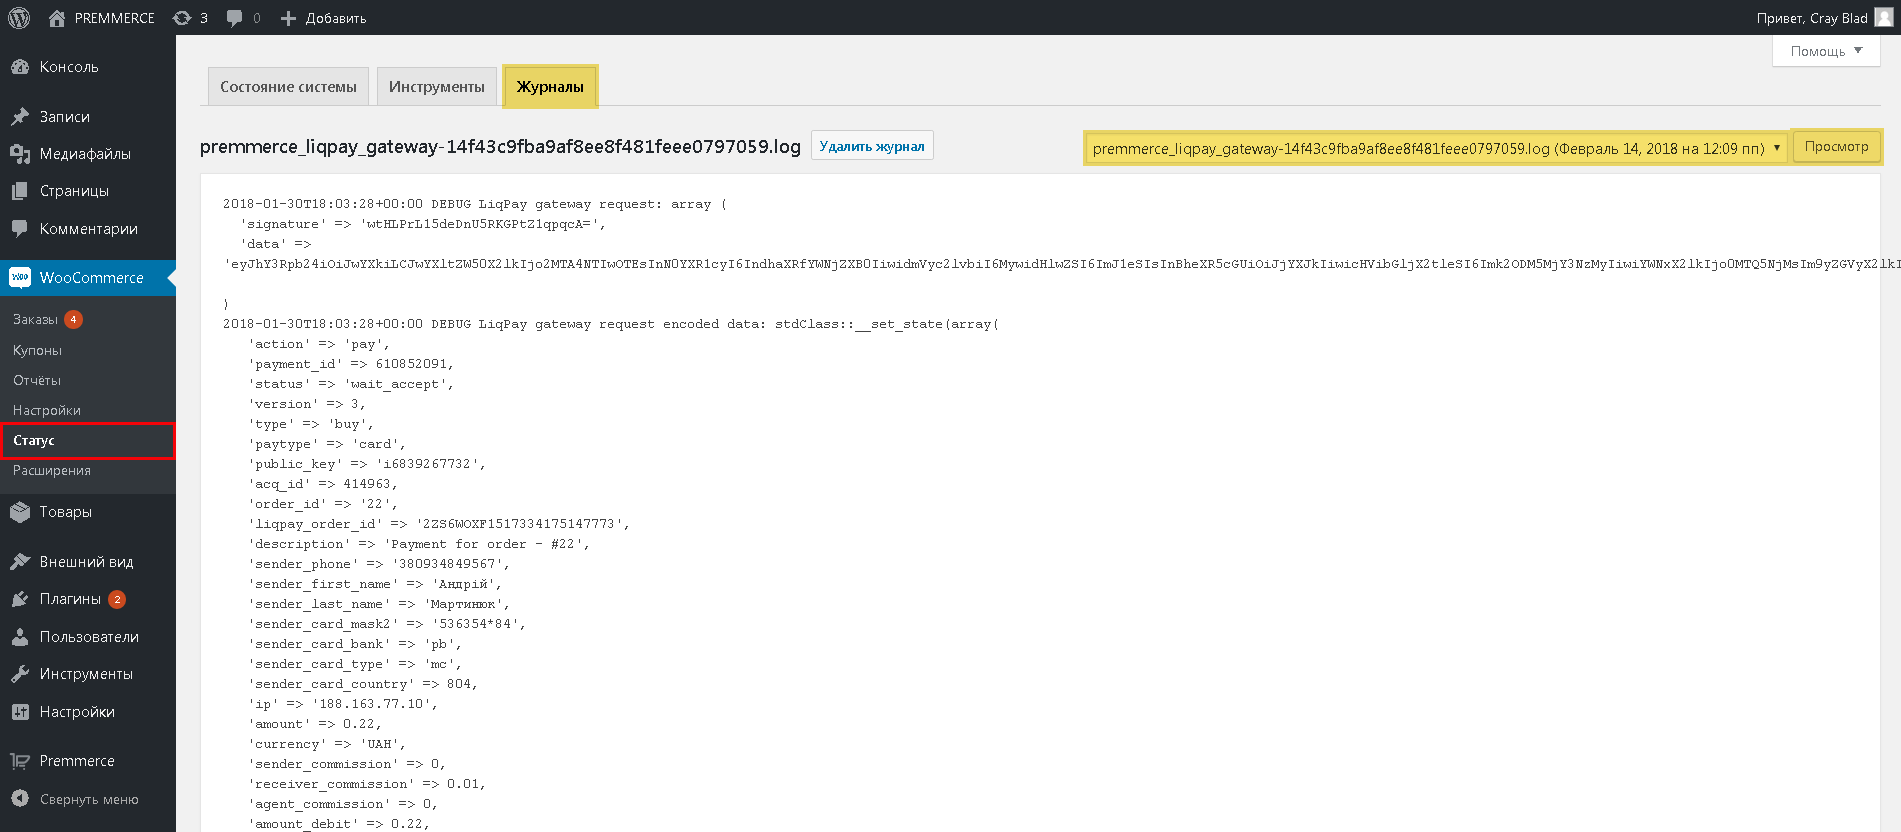Click the 'sender_card_mask2' log line
The image size is (1901, 832).
click(387, 624)
